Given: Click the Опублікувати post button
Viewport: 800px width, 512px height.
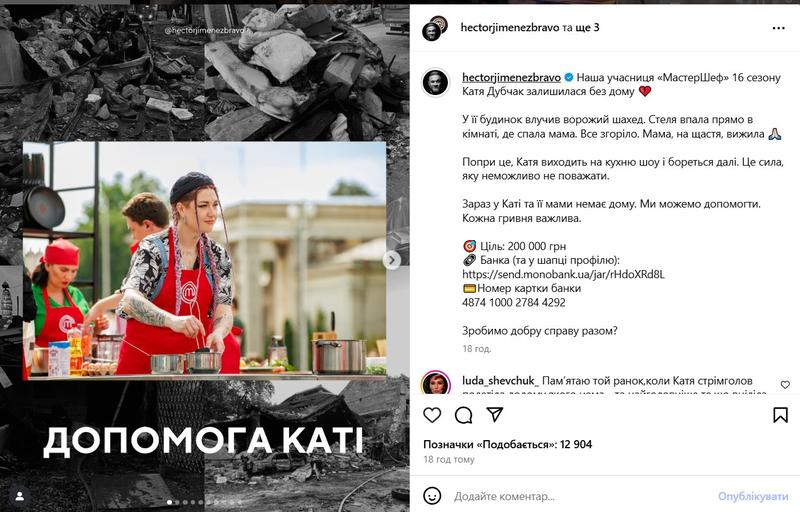Looking at the screenshot, I should click(x=753, y=496).
